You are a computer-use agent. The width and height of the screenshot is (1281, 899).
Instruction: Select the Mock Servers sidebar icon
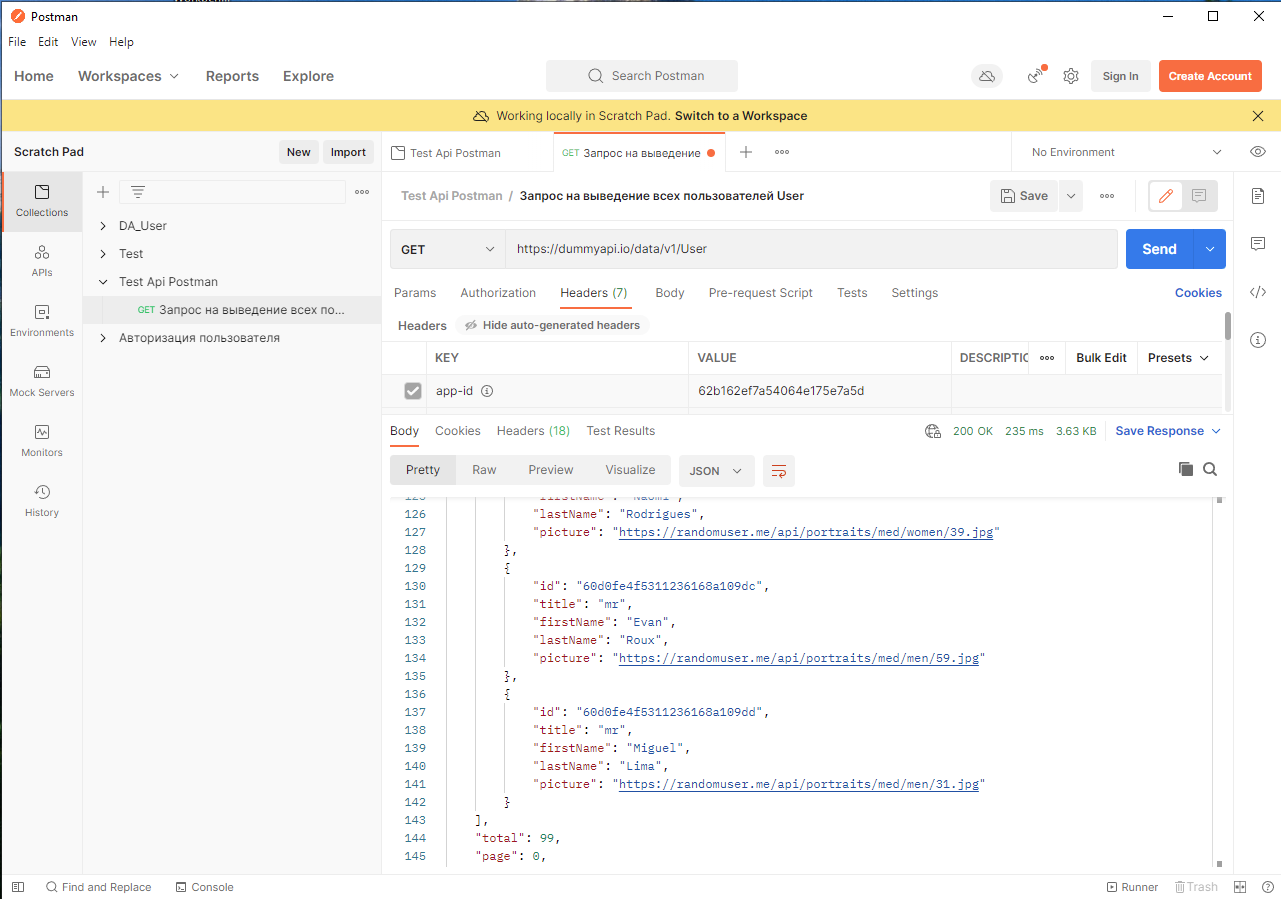tap(41, 380)
